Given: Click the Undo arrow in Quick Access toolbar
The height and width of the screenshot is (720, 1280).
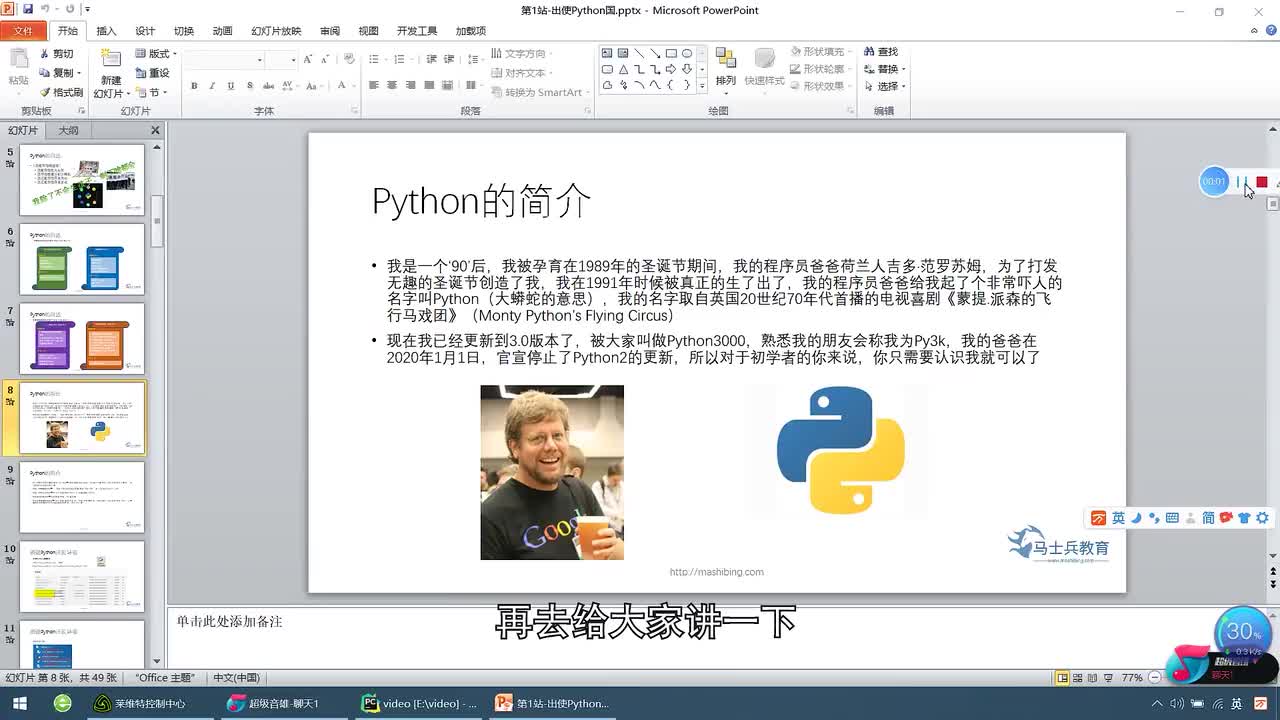Looking at the screenshot, I should pos(46,9).
